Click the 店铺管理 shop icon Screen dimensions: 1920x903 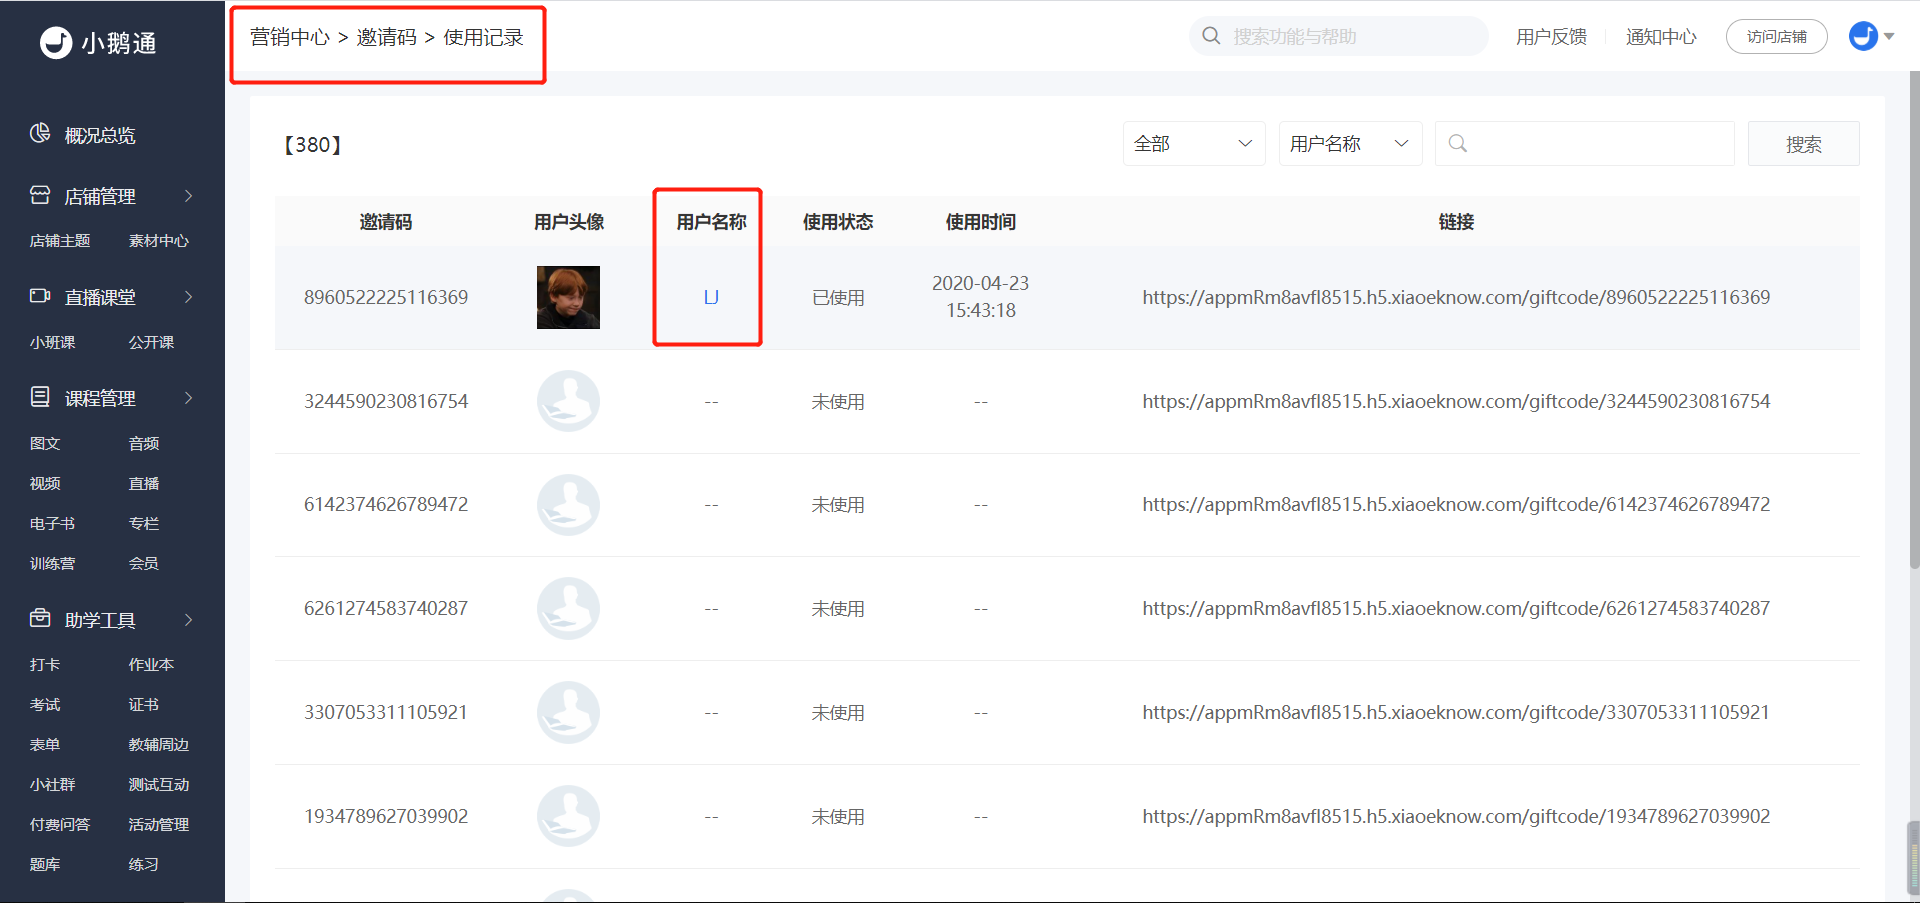40,195
